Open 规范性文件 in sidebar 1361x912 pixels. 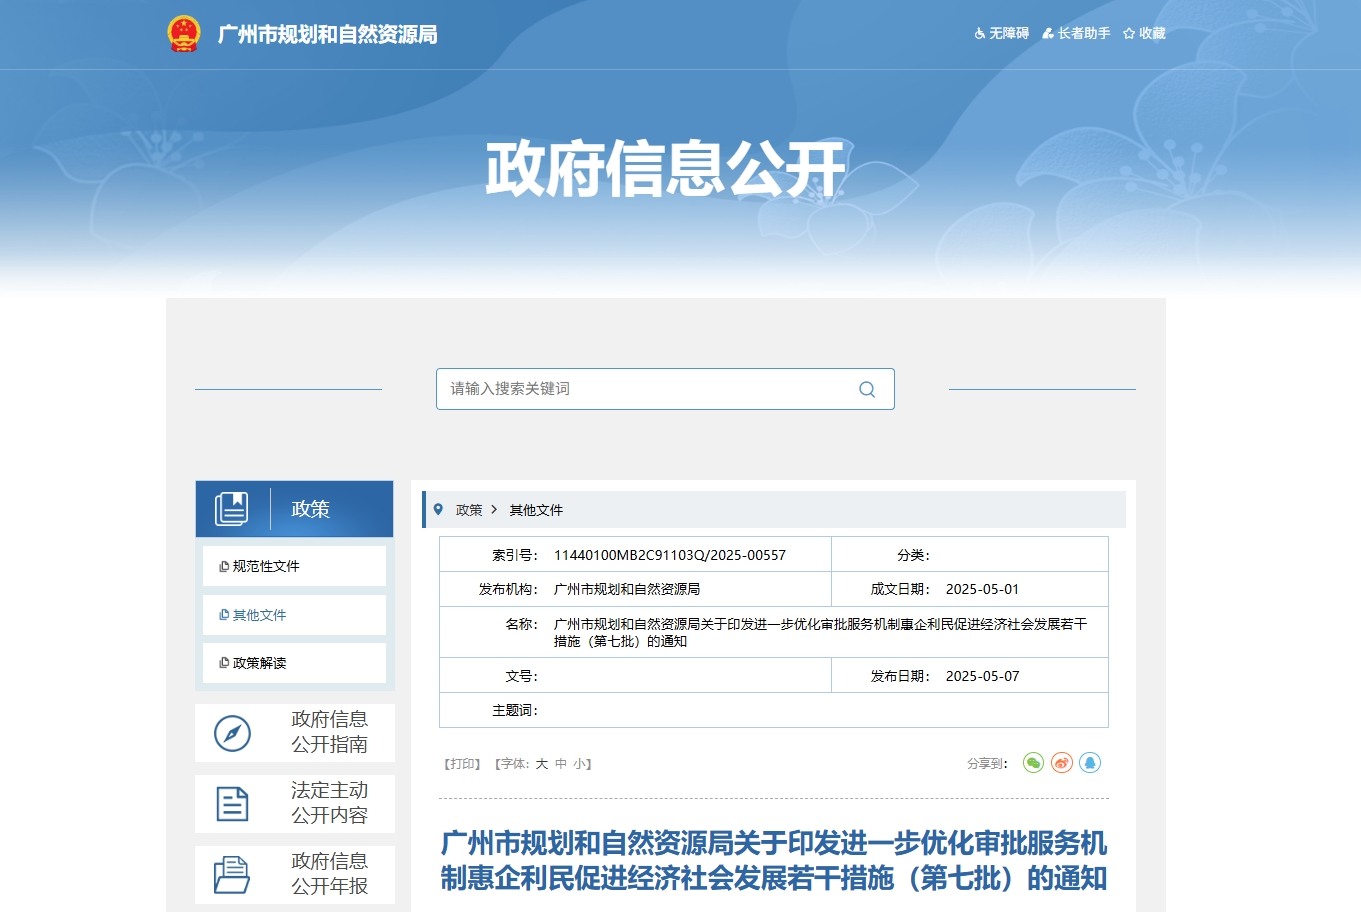(266, 566)
